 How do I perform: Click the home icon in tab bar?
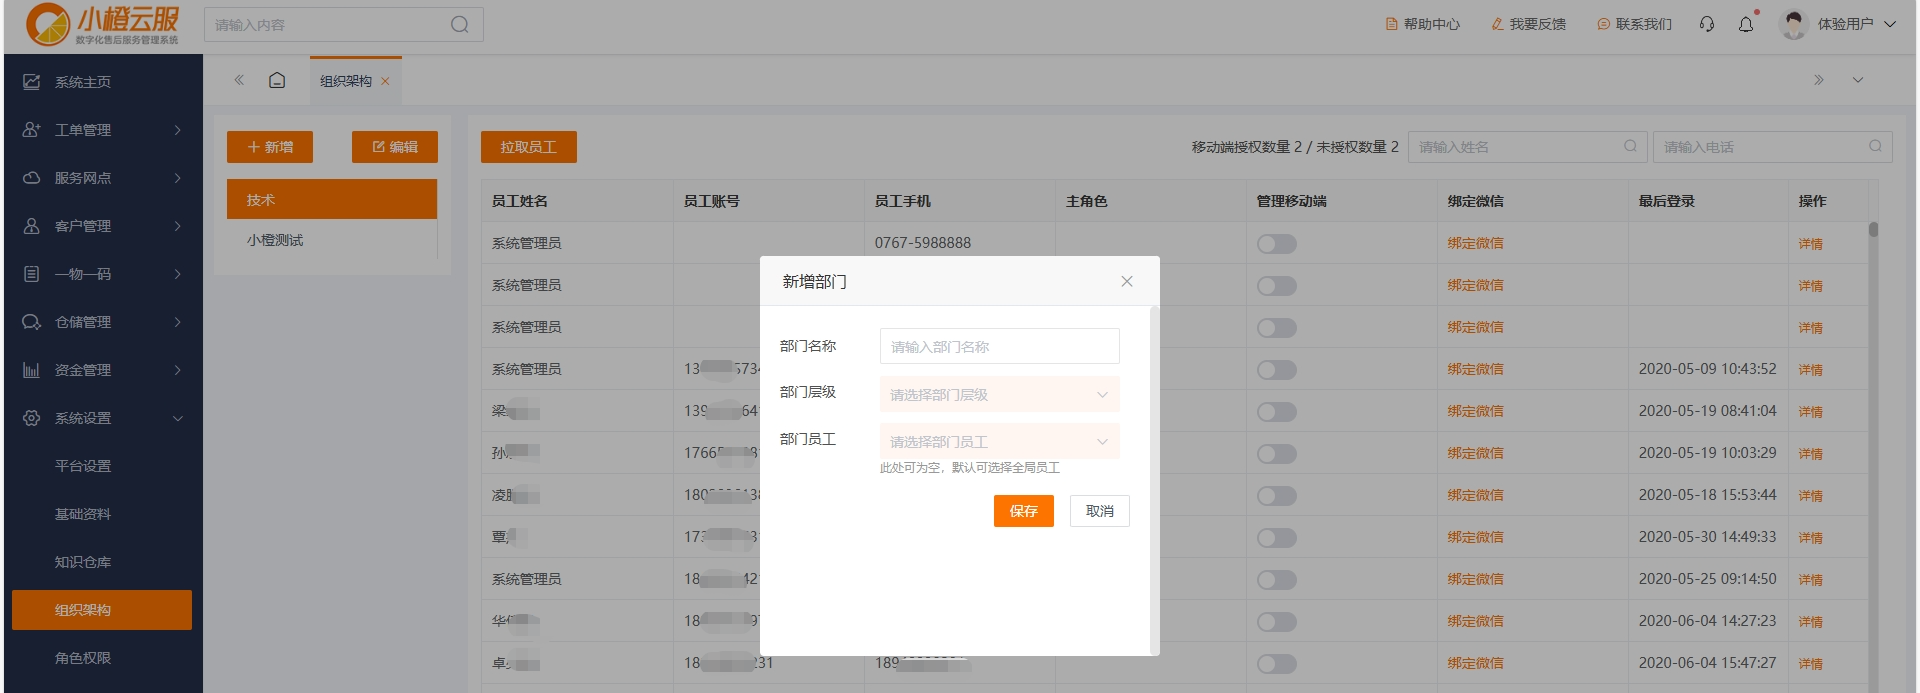coord(277,80)
